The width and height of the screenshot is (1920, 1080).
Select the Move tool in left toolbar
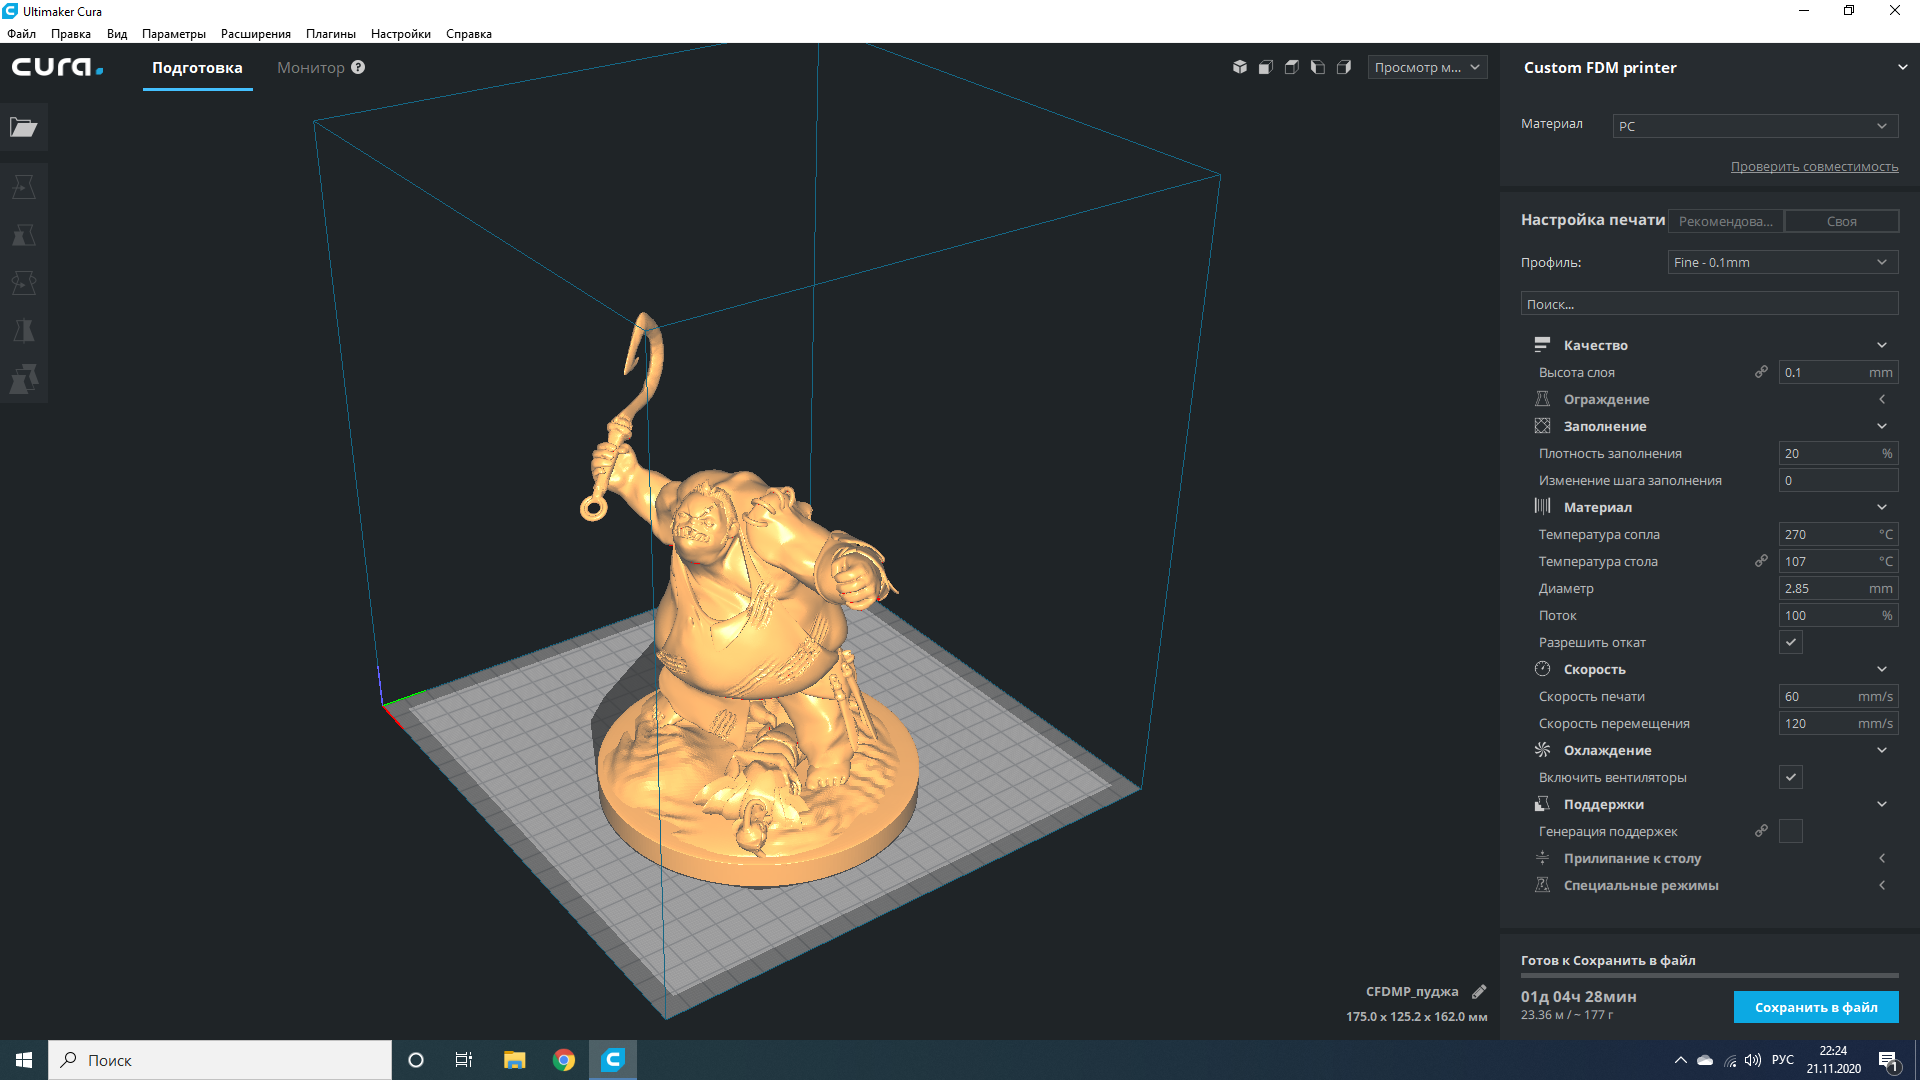[x=24, y=187]
